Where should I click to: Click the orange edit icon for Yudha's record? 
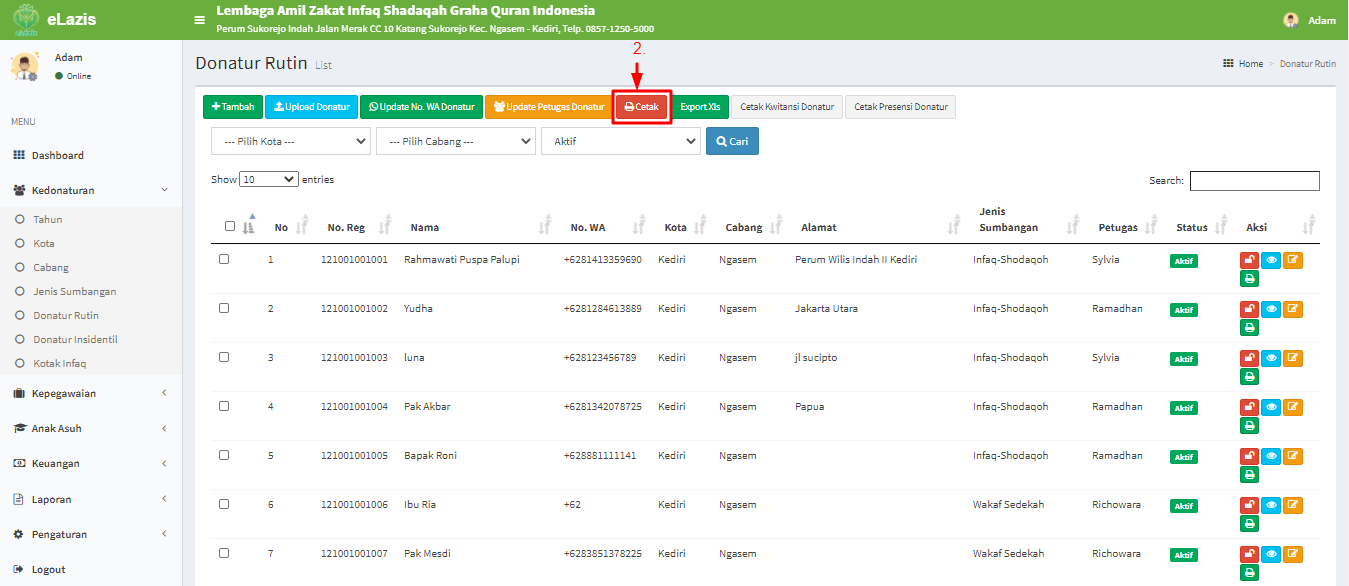pos(1292,309)
